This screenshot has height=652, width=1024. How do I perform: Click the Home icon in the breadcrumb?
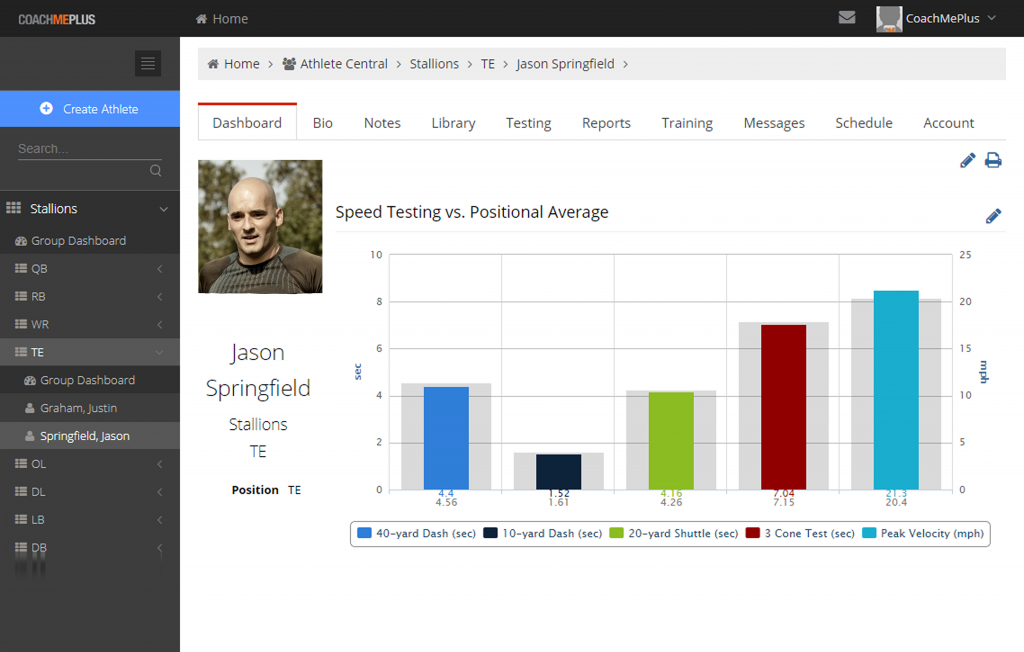coord(214,64)
